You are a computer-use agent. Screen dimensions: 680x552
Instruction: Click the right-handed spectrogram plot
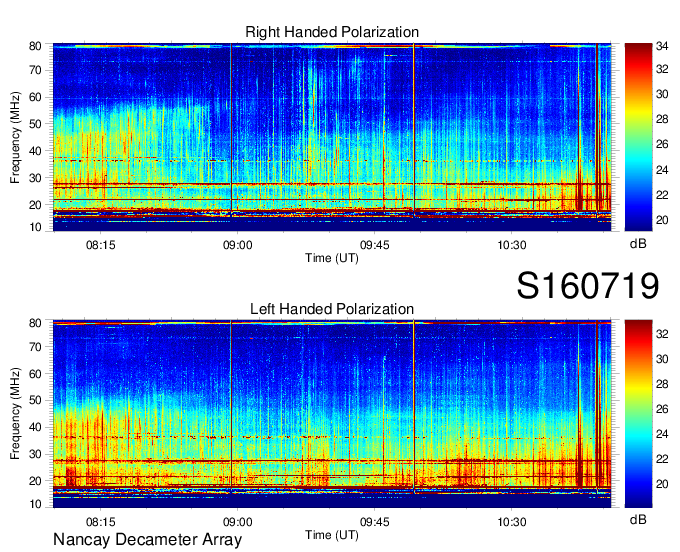(x=332, y=137)
